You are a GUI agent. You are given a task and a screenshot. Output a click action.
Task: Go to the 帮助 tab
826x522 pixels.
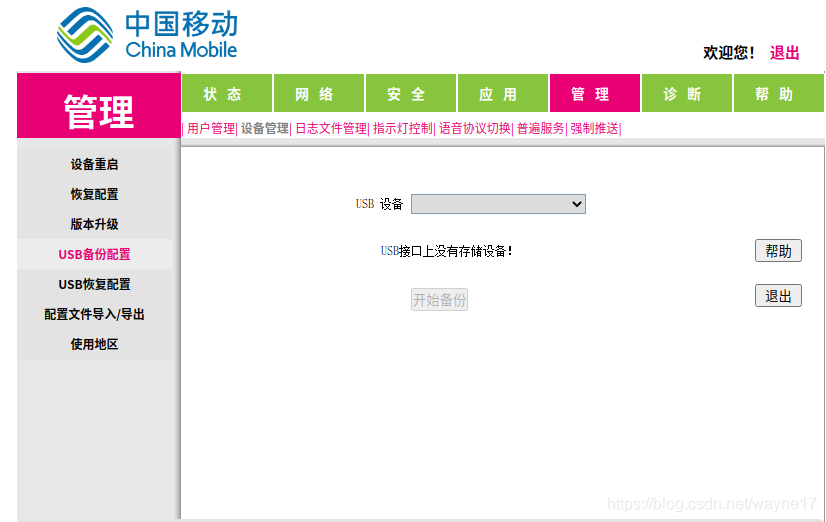pyautogui.click(x=779, y=93)
